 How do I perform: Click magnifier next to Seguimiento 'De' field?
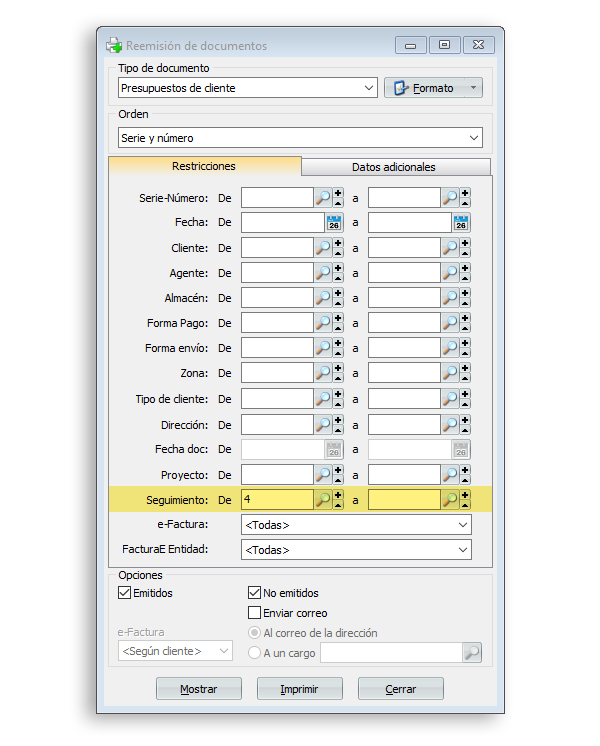(x=323, y=500)
